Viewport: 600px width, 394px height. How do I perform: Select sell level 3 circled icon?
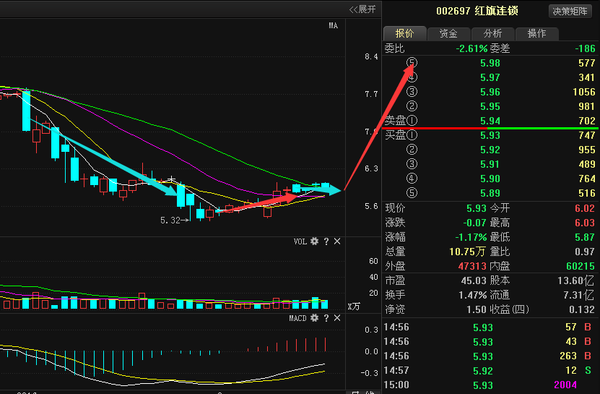412,92
